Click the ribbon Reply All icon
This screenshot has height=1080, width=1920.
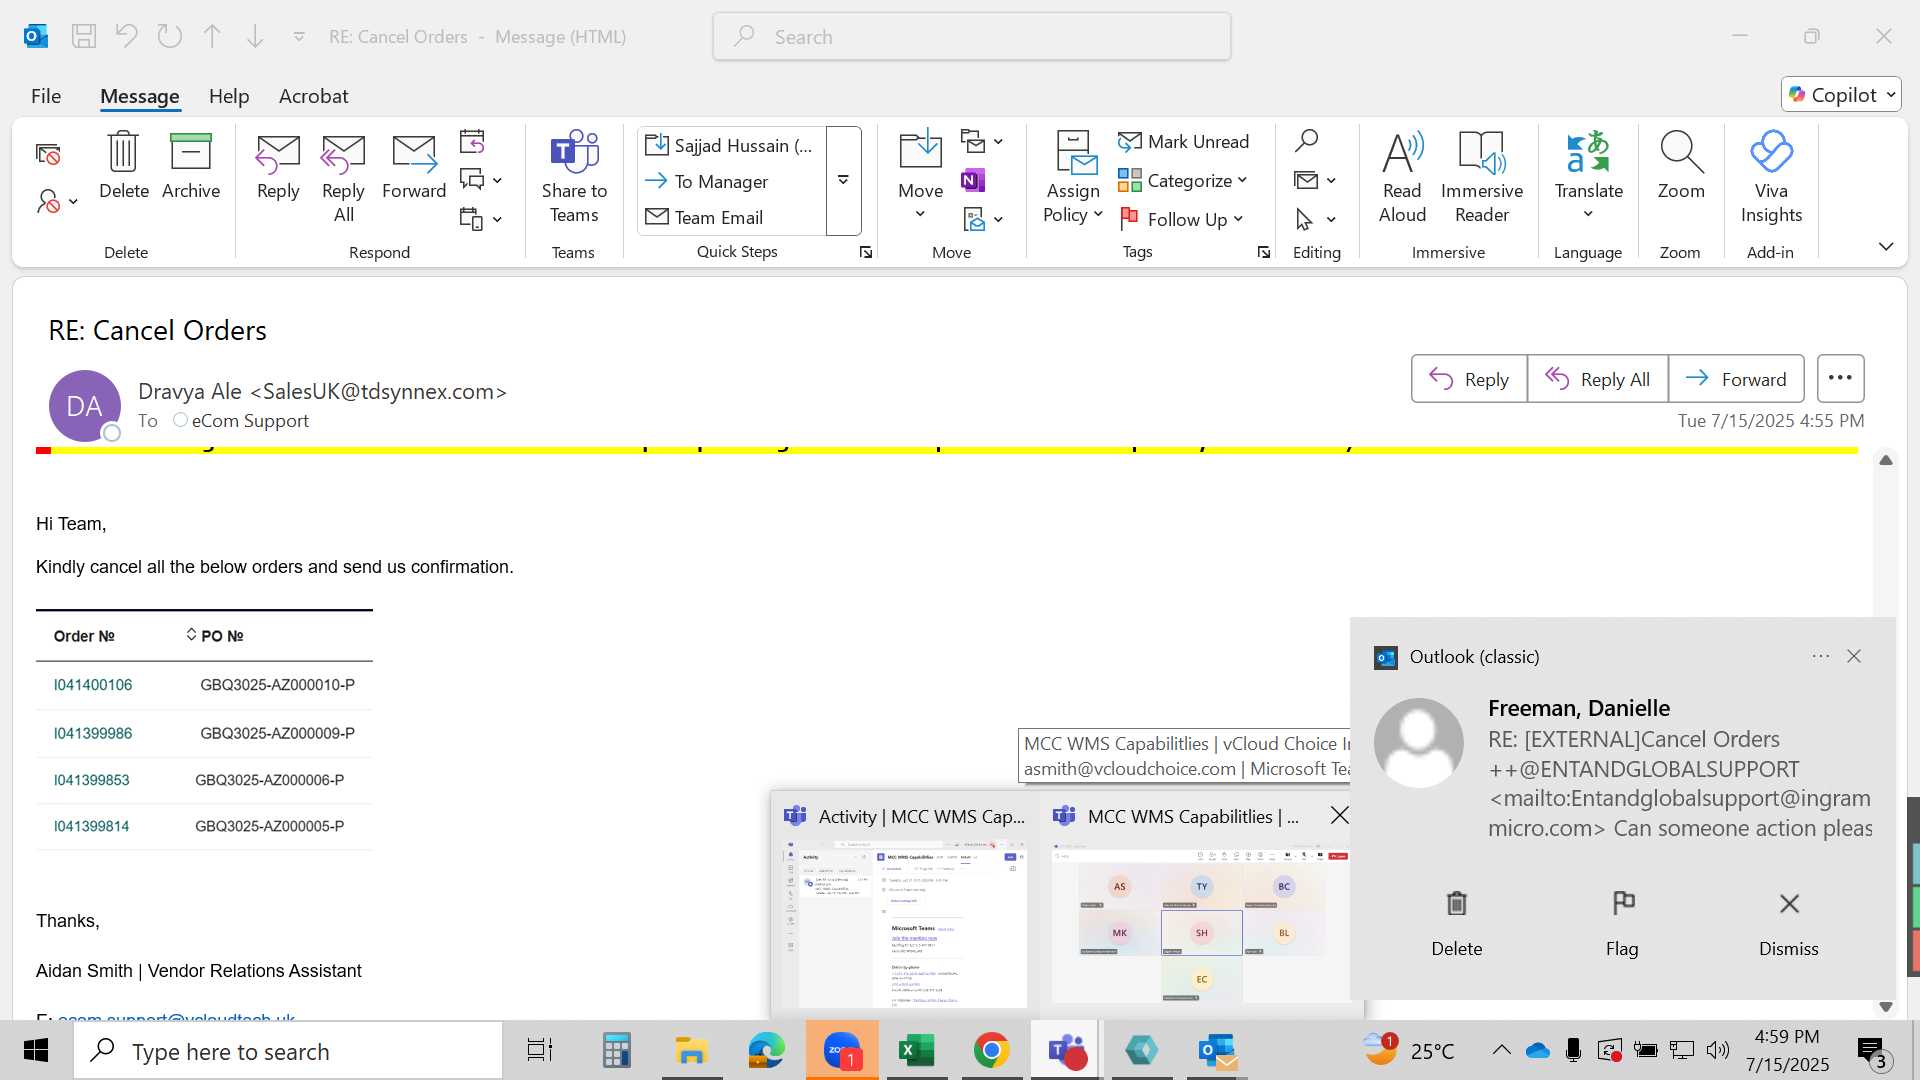pos(343,178)
